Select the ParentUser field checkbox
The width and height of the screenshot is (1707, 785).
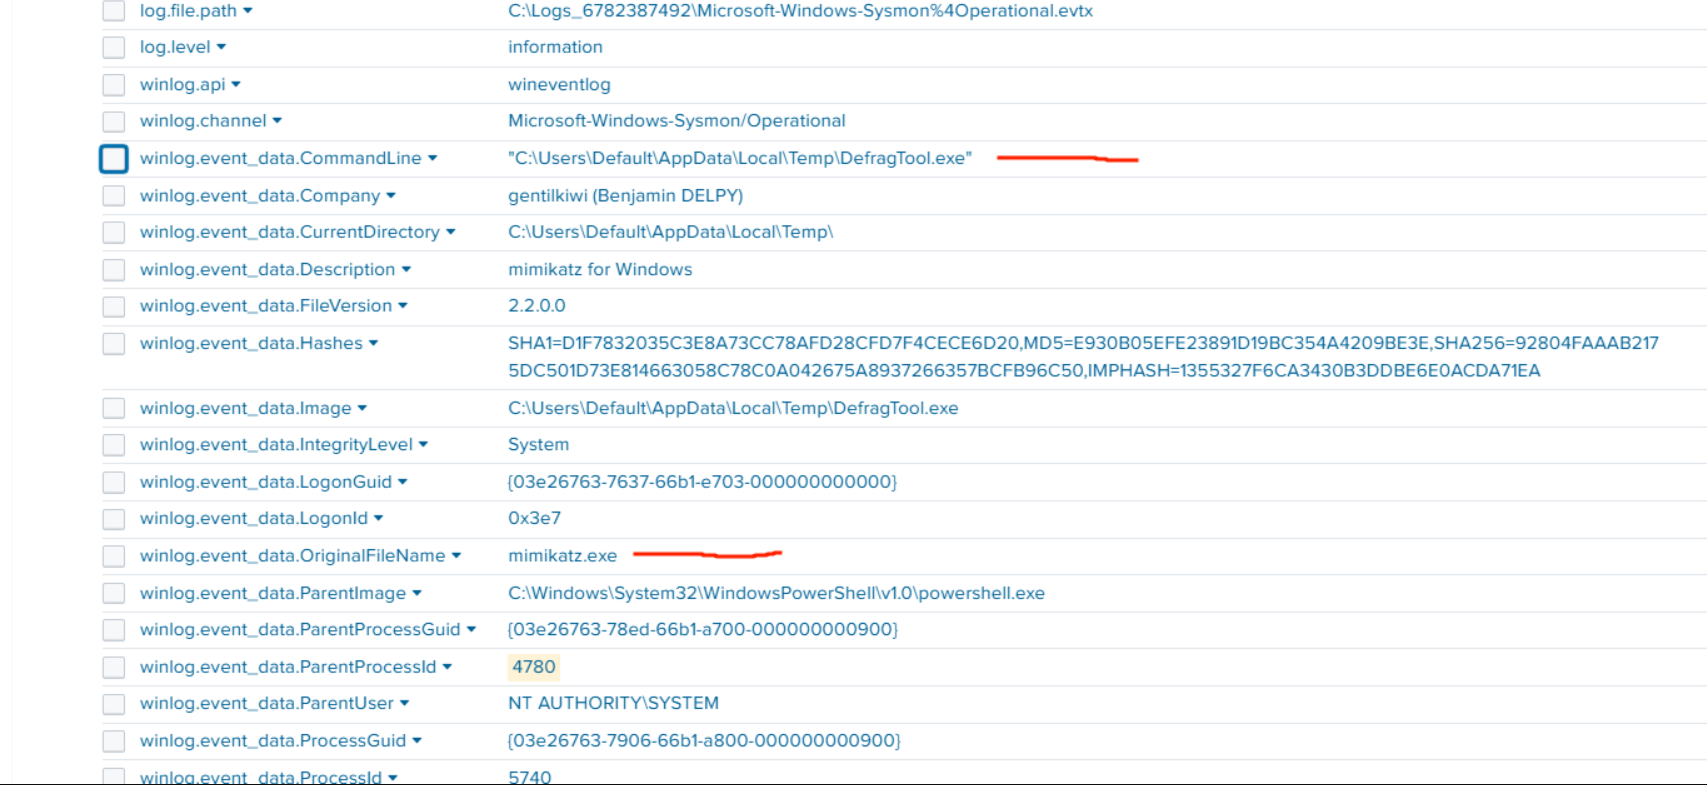[114, 704]
